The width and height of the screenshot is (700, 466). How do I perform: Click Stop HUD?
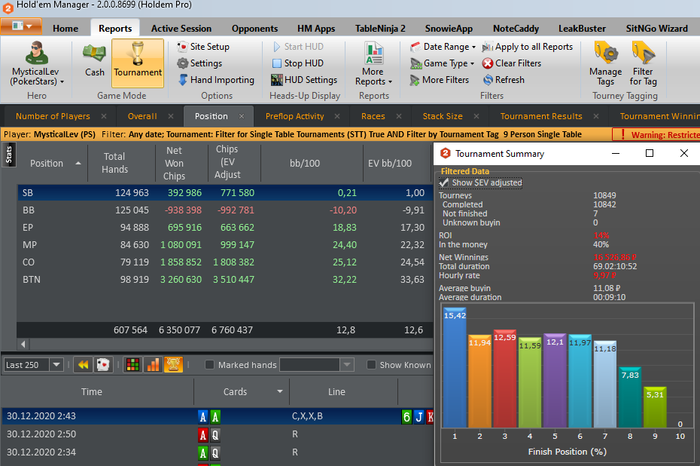click(x=298, y=63)
